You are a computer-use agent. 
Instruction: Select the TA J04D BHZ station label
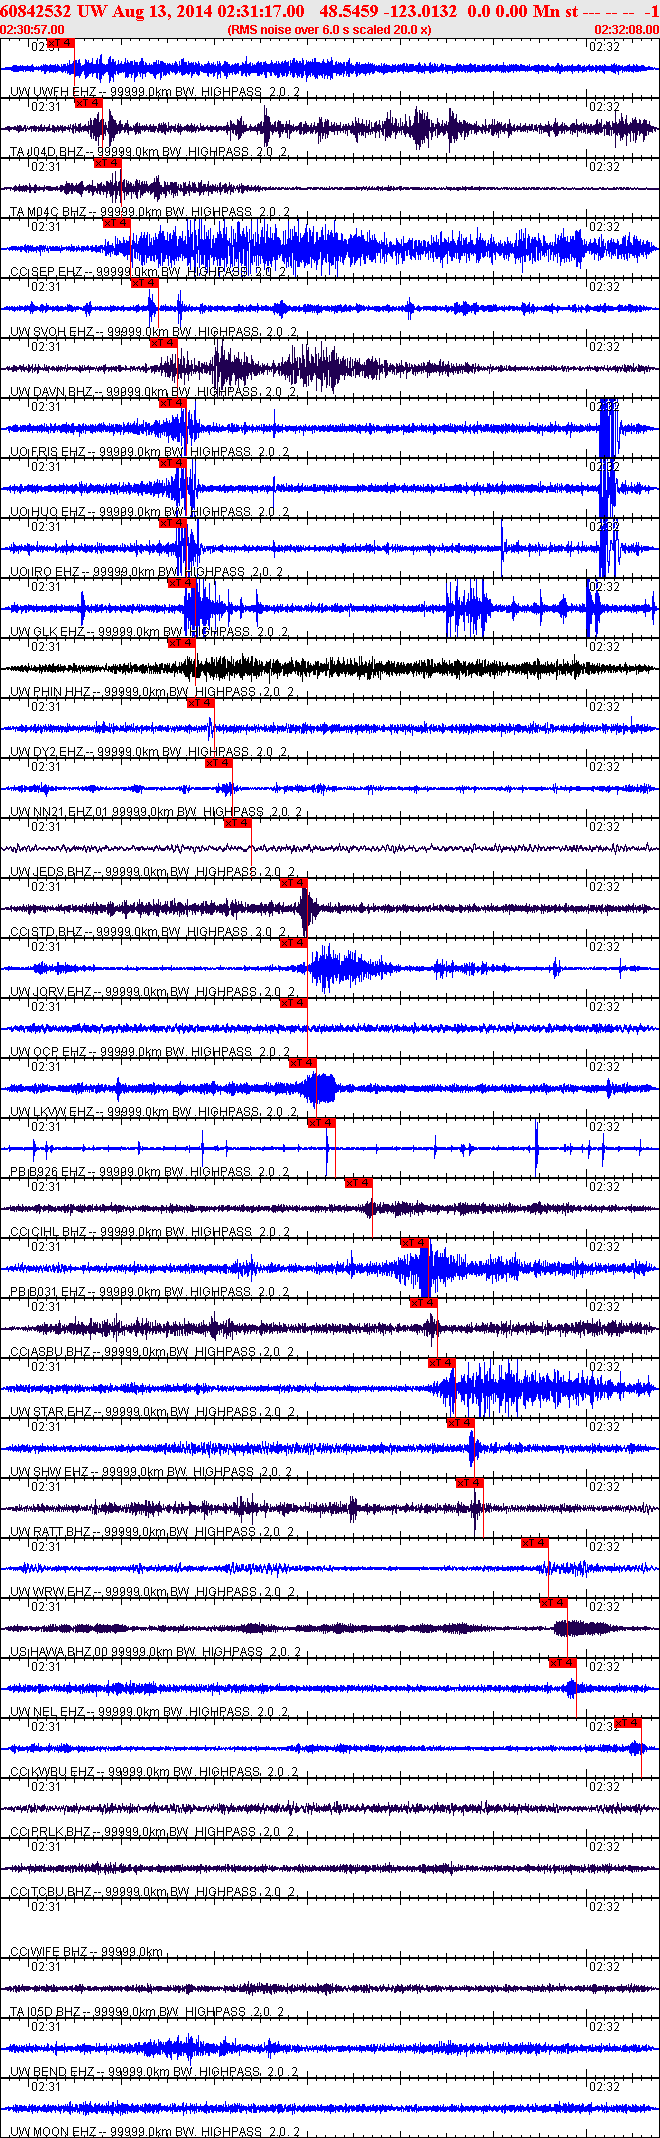point(149,152)
